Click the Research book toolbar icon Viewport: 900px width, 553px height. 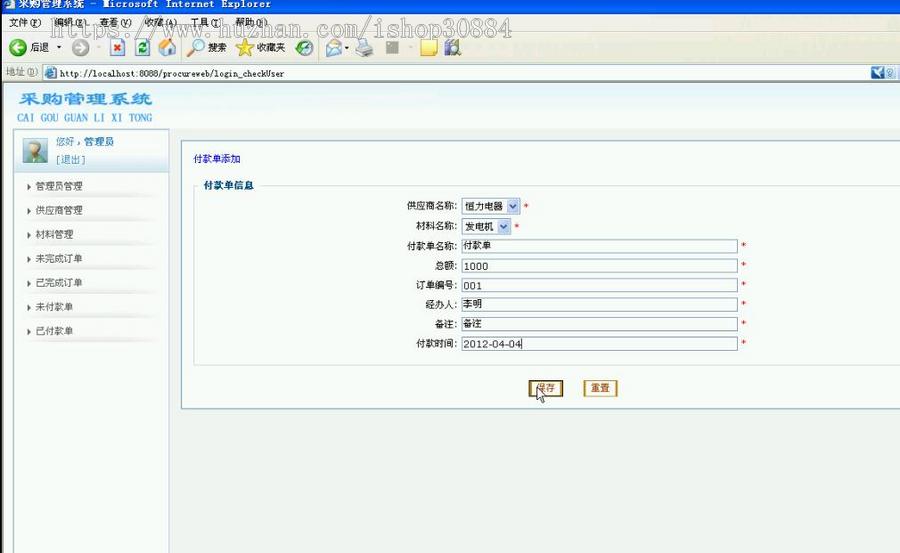(x=453, y=48)
